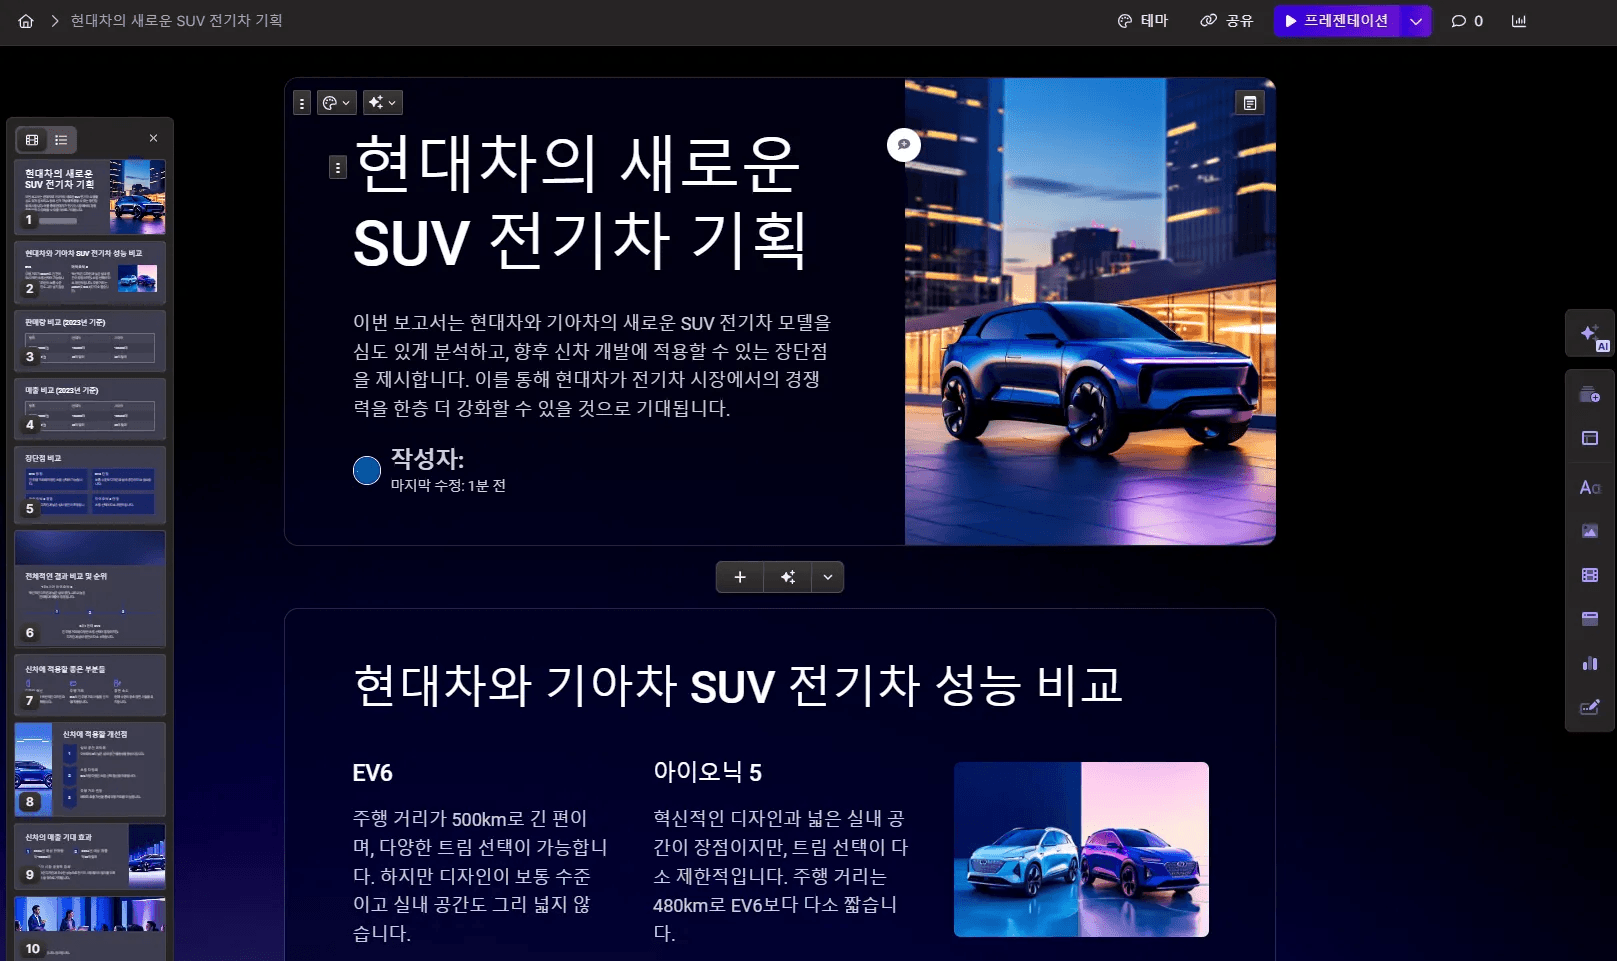Click the card notes icon top-right
This screenshot has width=1617, height=961.
click(1250, 103)
